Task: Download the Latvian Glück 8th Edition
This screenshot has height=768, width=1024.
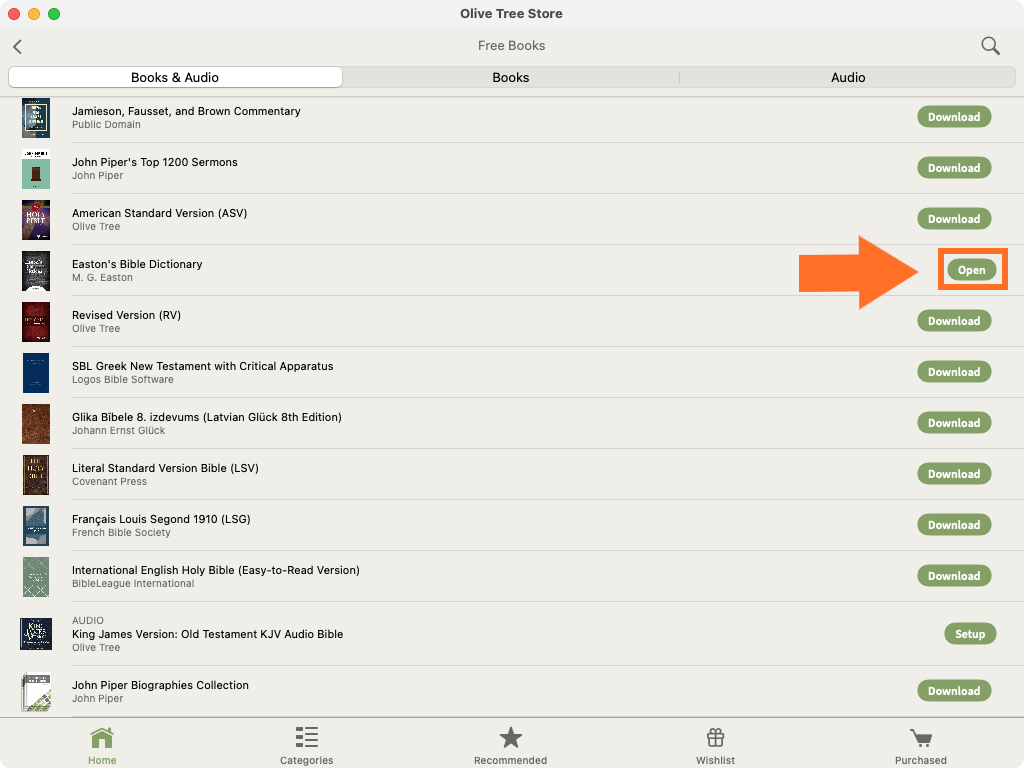Action: 954,423
